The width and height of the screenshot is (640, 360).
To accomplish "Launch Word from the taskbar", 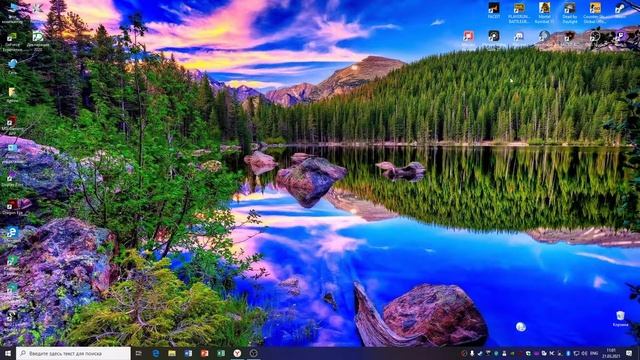I will coord(188,353).
